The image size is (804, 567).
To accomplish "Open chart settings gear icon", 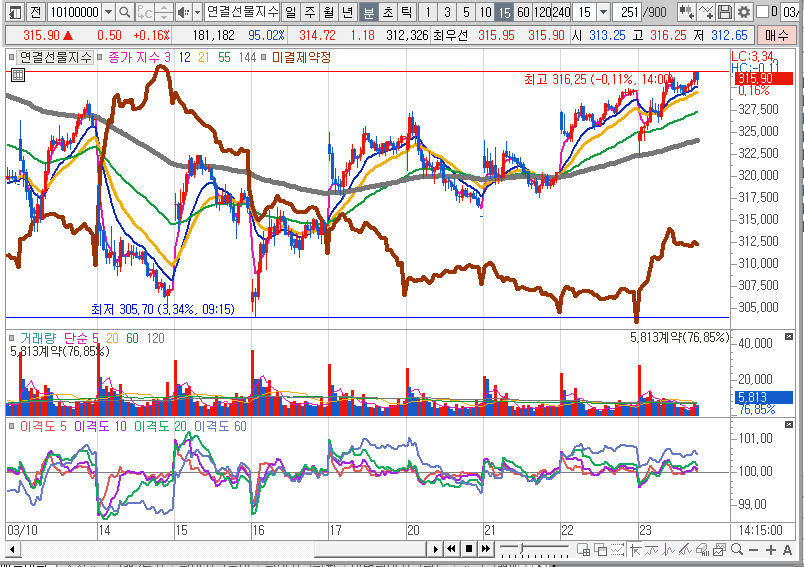I will coord(743,12).
